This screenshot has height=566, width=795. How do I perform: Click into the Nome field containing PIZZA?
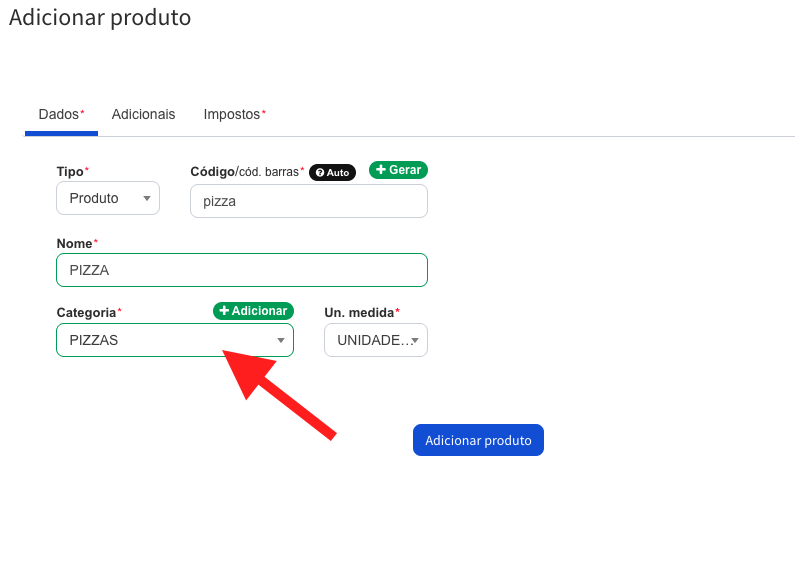tap(242, 270)
